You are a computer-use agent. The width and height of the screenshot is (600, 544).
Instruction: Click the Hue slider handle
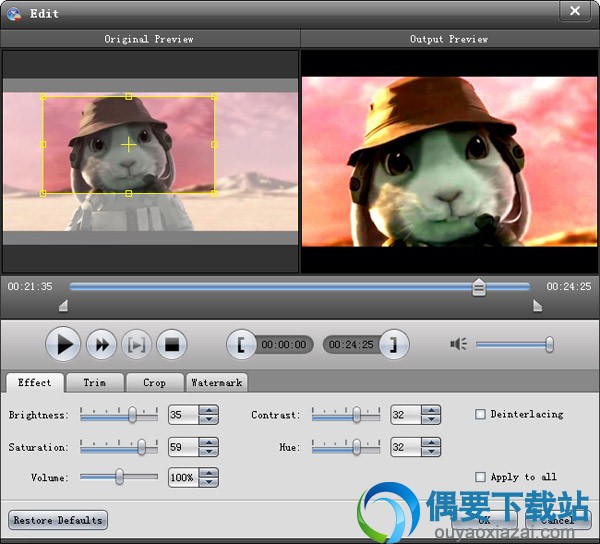[x=356, y=446]
